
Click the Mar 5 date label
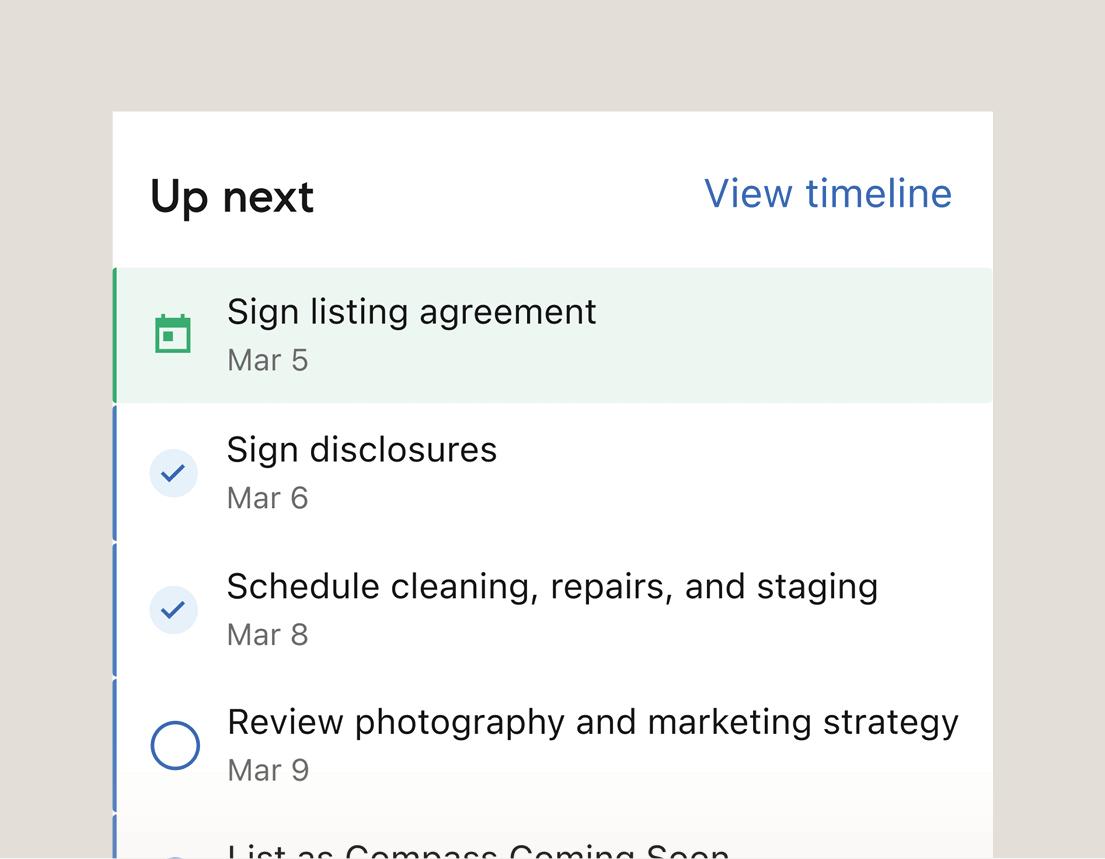(x=267, y=360)
